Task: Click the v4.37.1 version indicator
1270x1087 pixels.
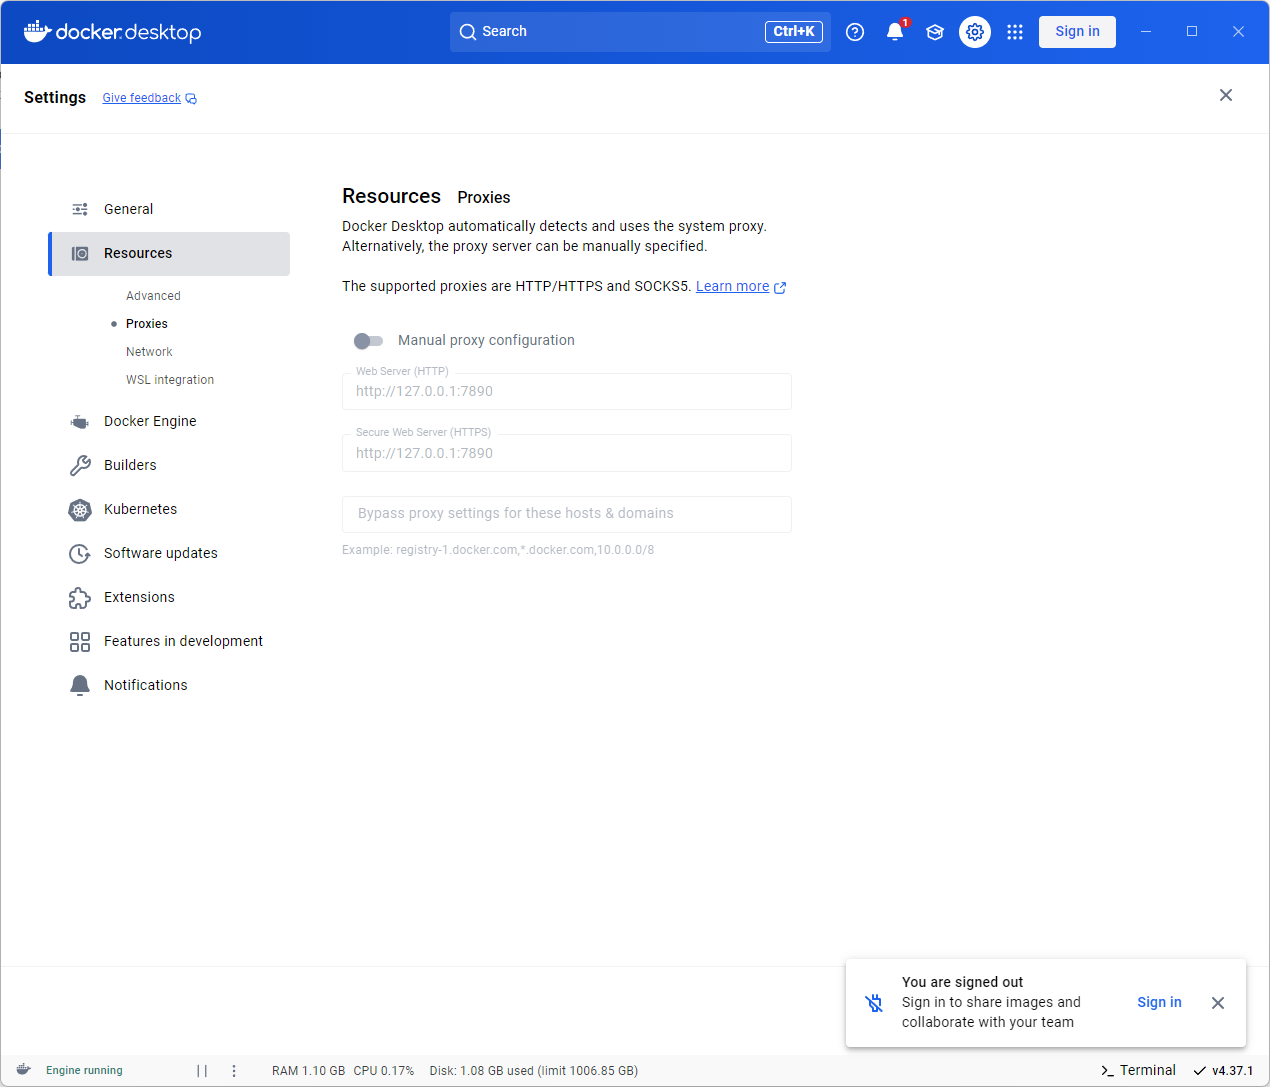Action: (x=1223, y=1071)
